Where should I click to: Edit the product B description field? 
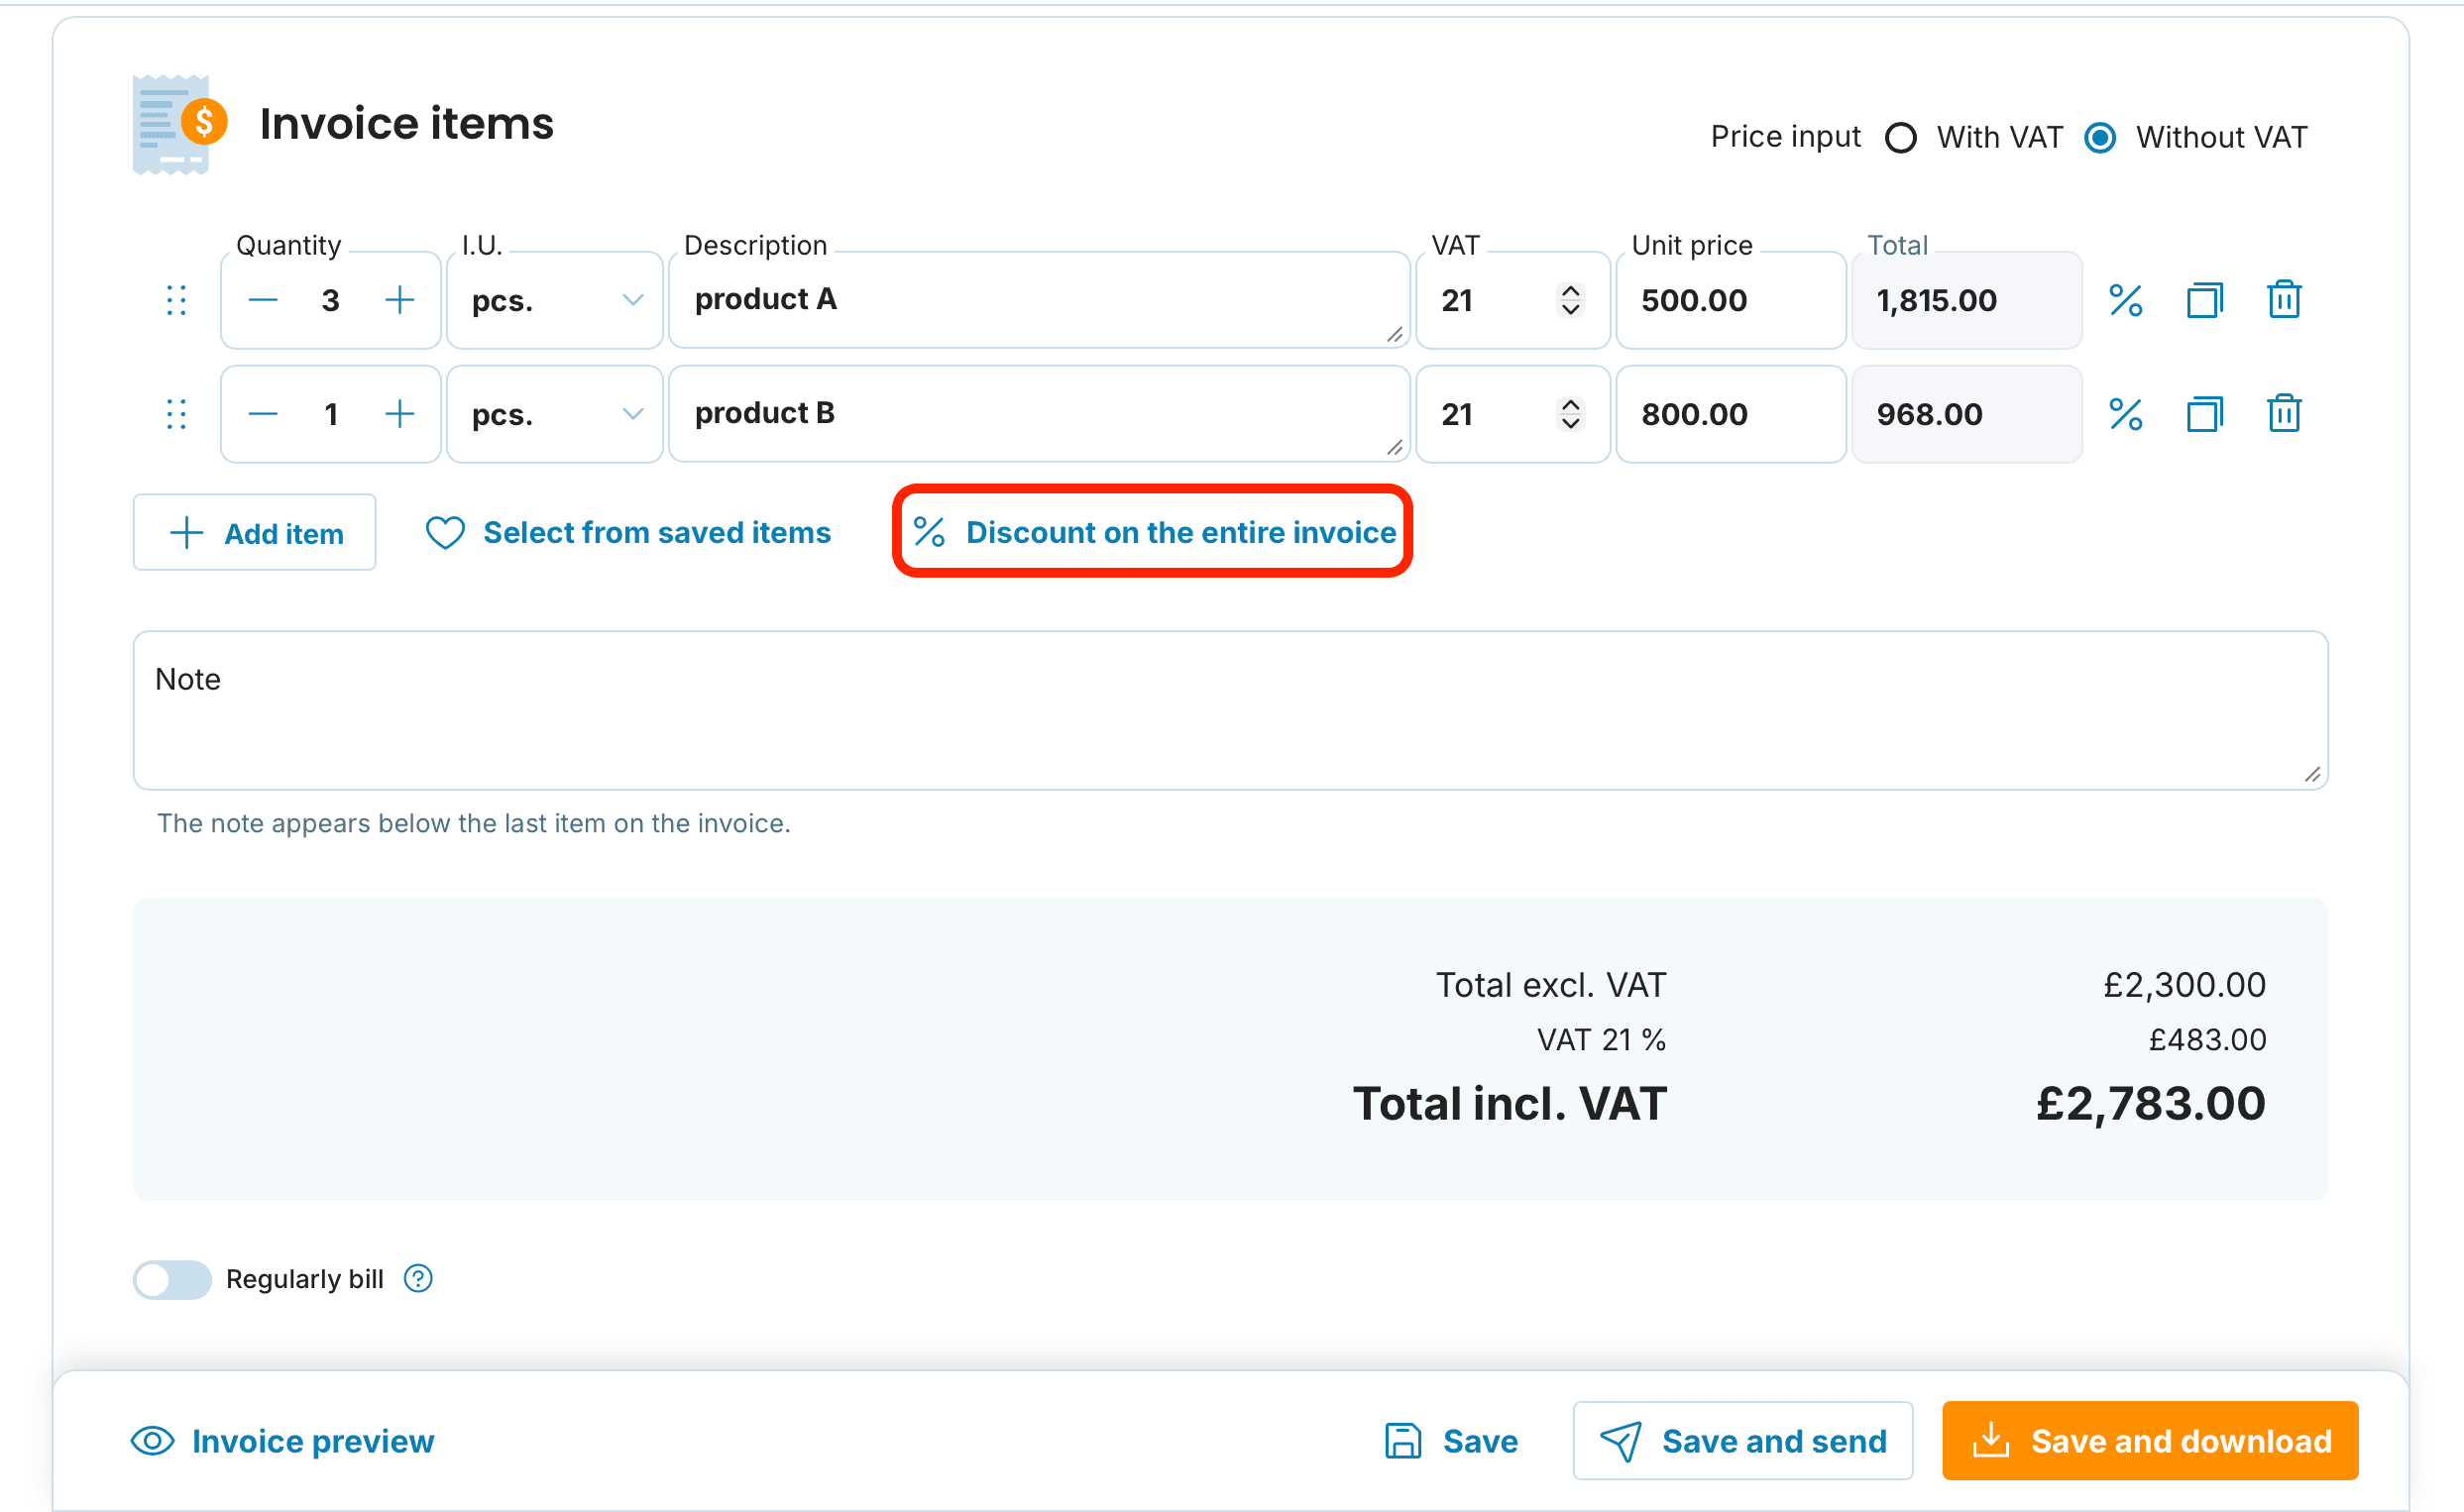[1039, 414]
